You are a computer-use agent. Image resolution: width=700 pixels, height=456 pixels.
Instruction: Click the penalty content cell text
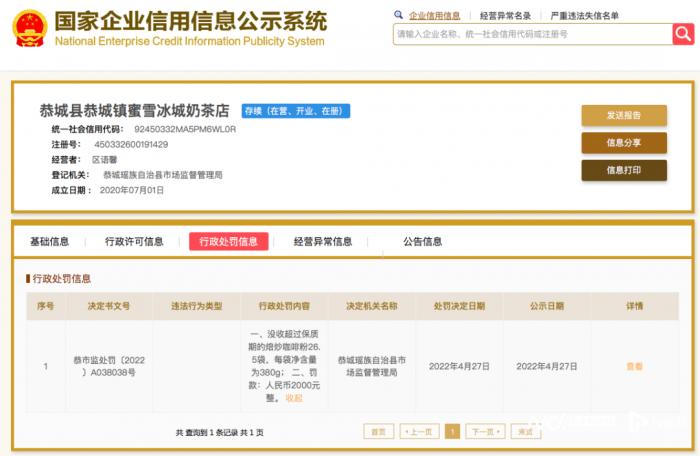click(284, 366)
